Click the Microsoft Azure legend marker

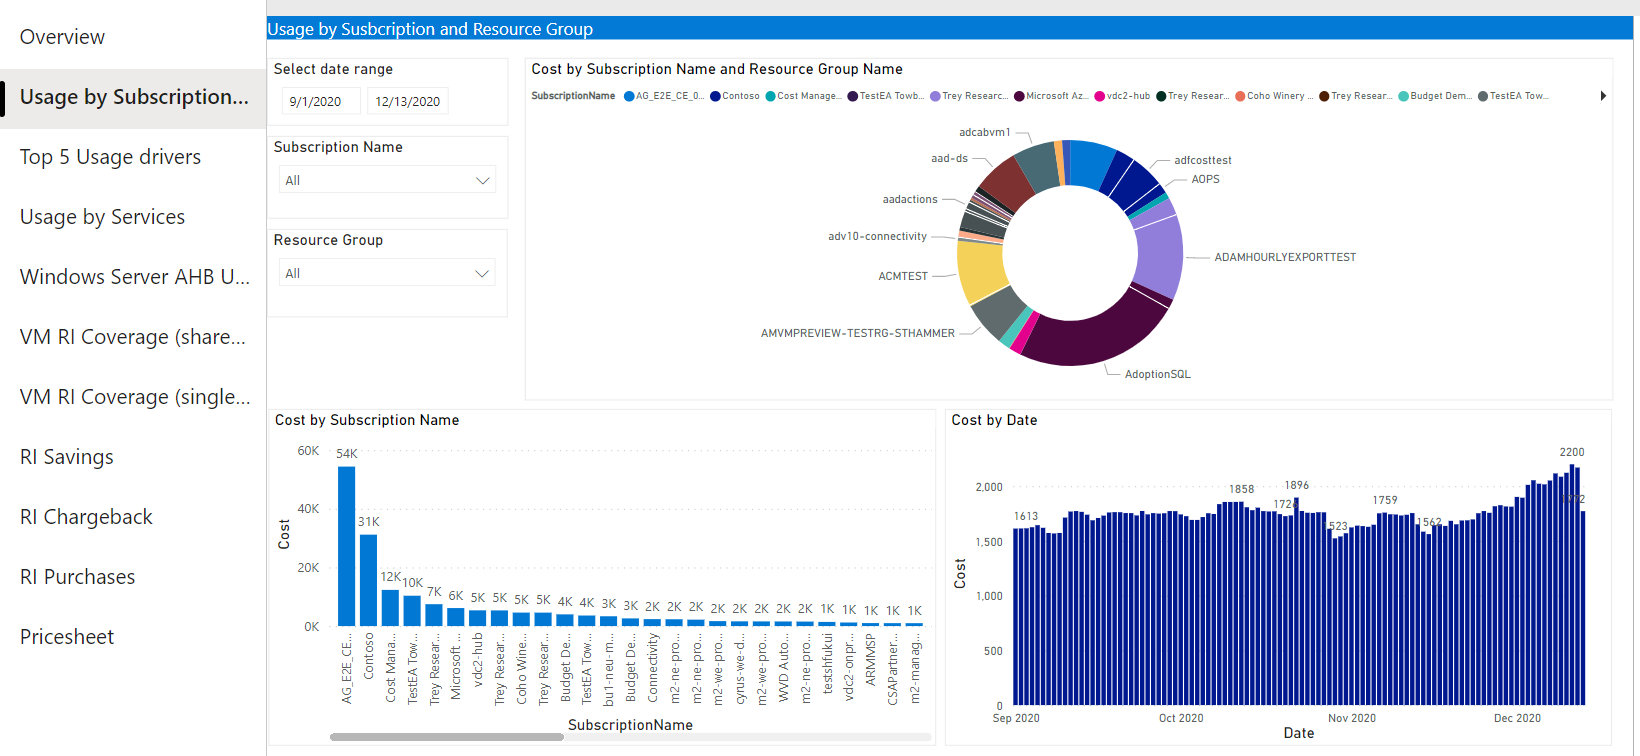tap(1019, 97)
